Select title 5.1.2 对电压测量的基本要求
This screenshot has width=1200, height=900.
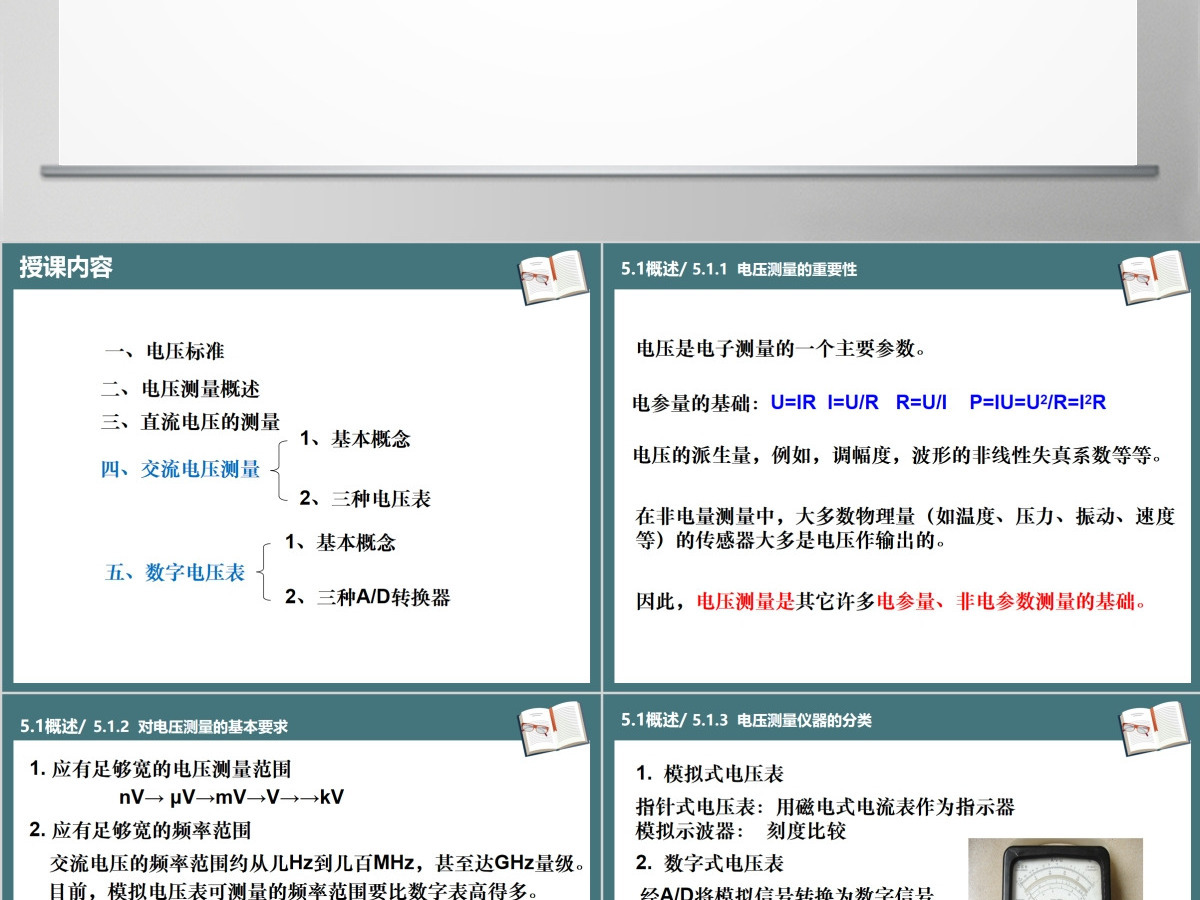[x=154, y=727]
